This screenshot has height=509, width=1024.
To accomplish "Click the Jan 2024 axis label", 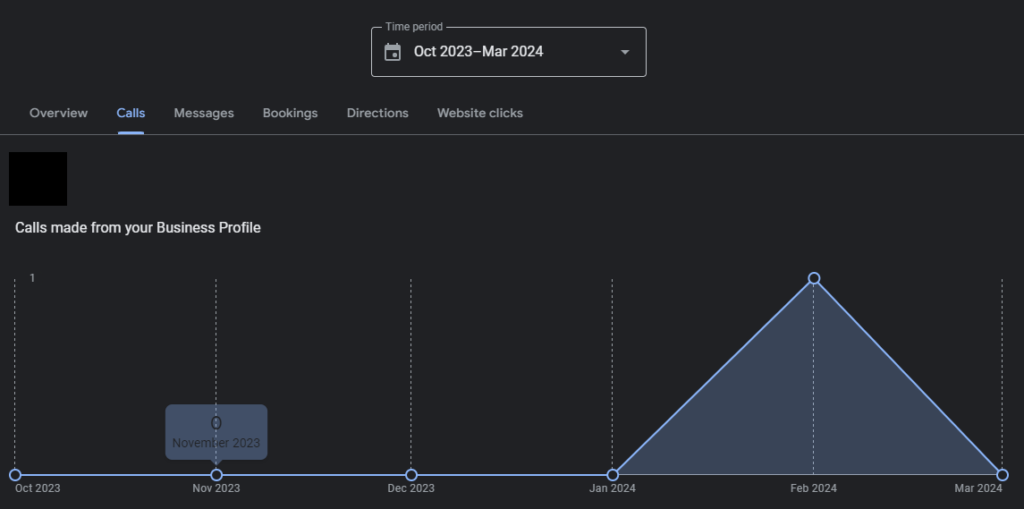I will 612,489.
